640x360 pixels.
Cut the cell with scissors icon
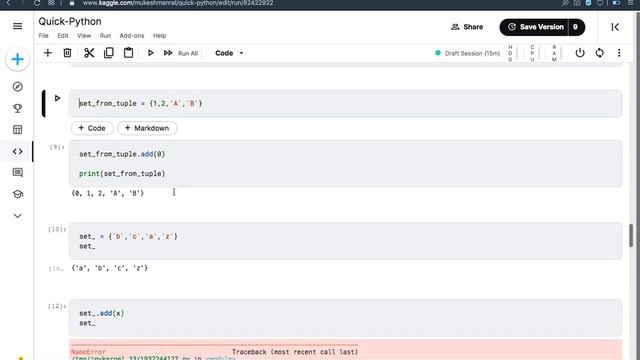click(89, 53)
